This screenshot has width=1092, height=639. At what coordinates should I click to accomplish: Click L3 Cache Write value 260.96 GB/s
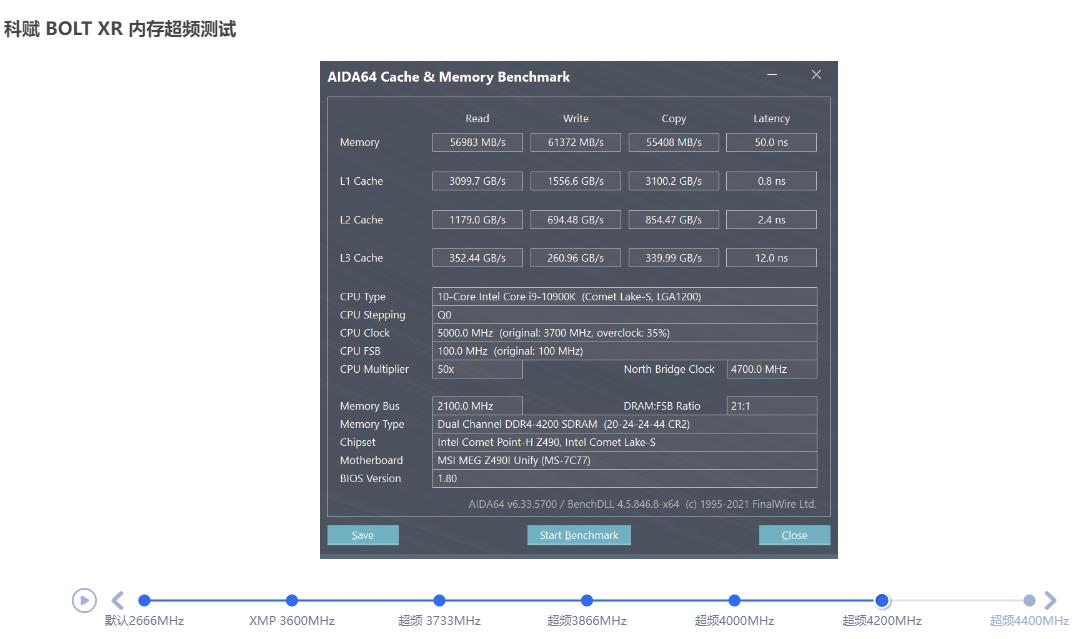click(x=575, y=258)
